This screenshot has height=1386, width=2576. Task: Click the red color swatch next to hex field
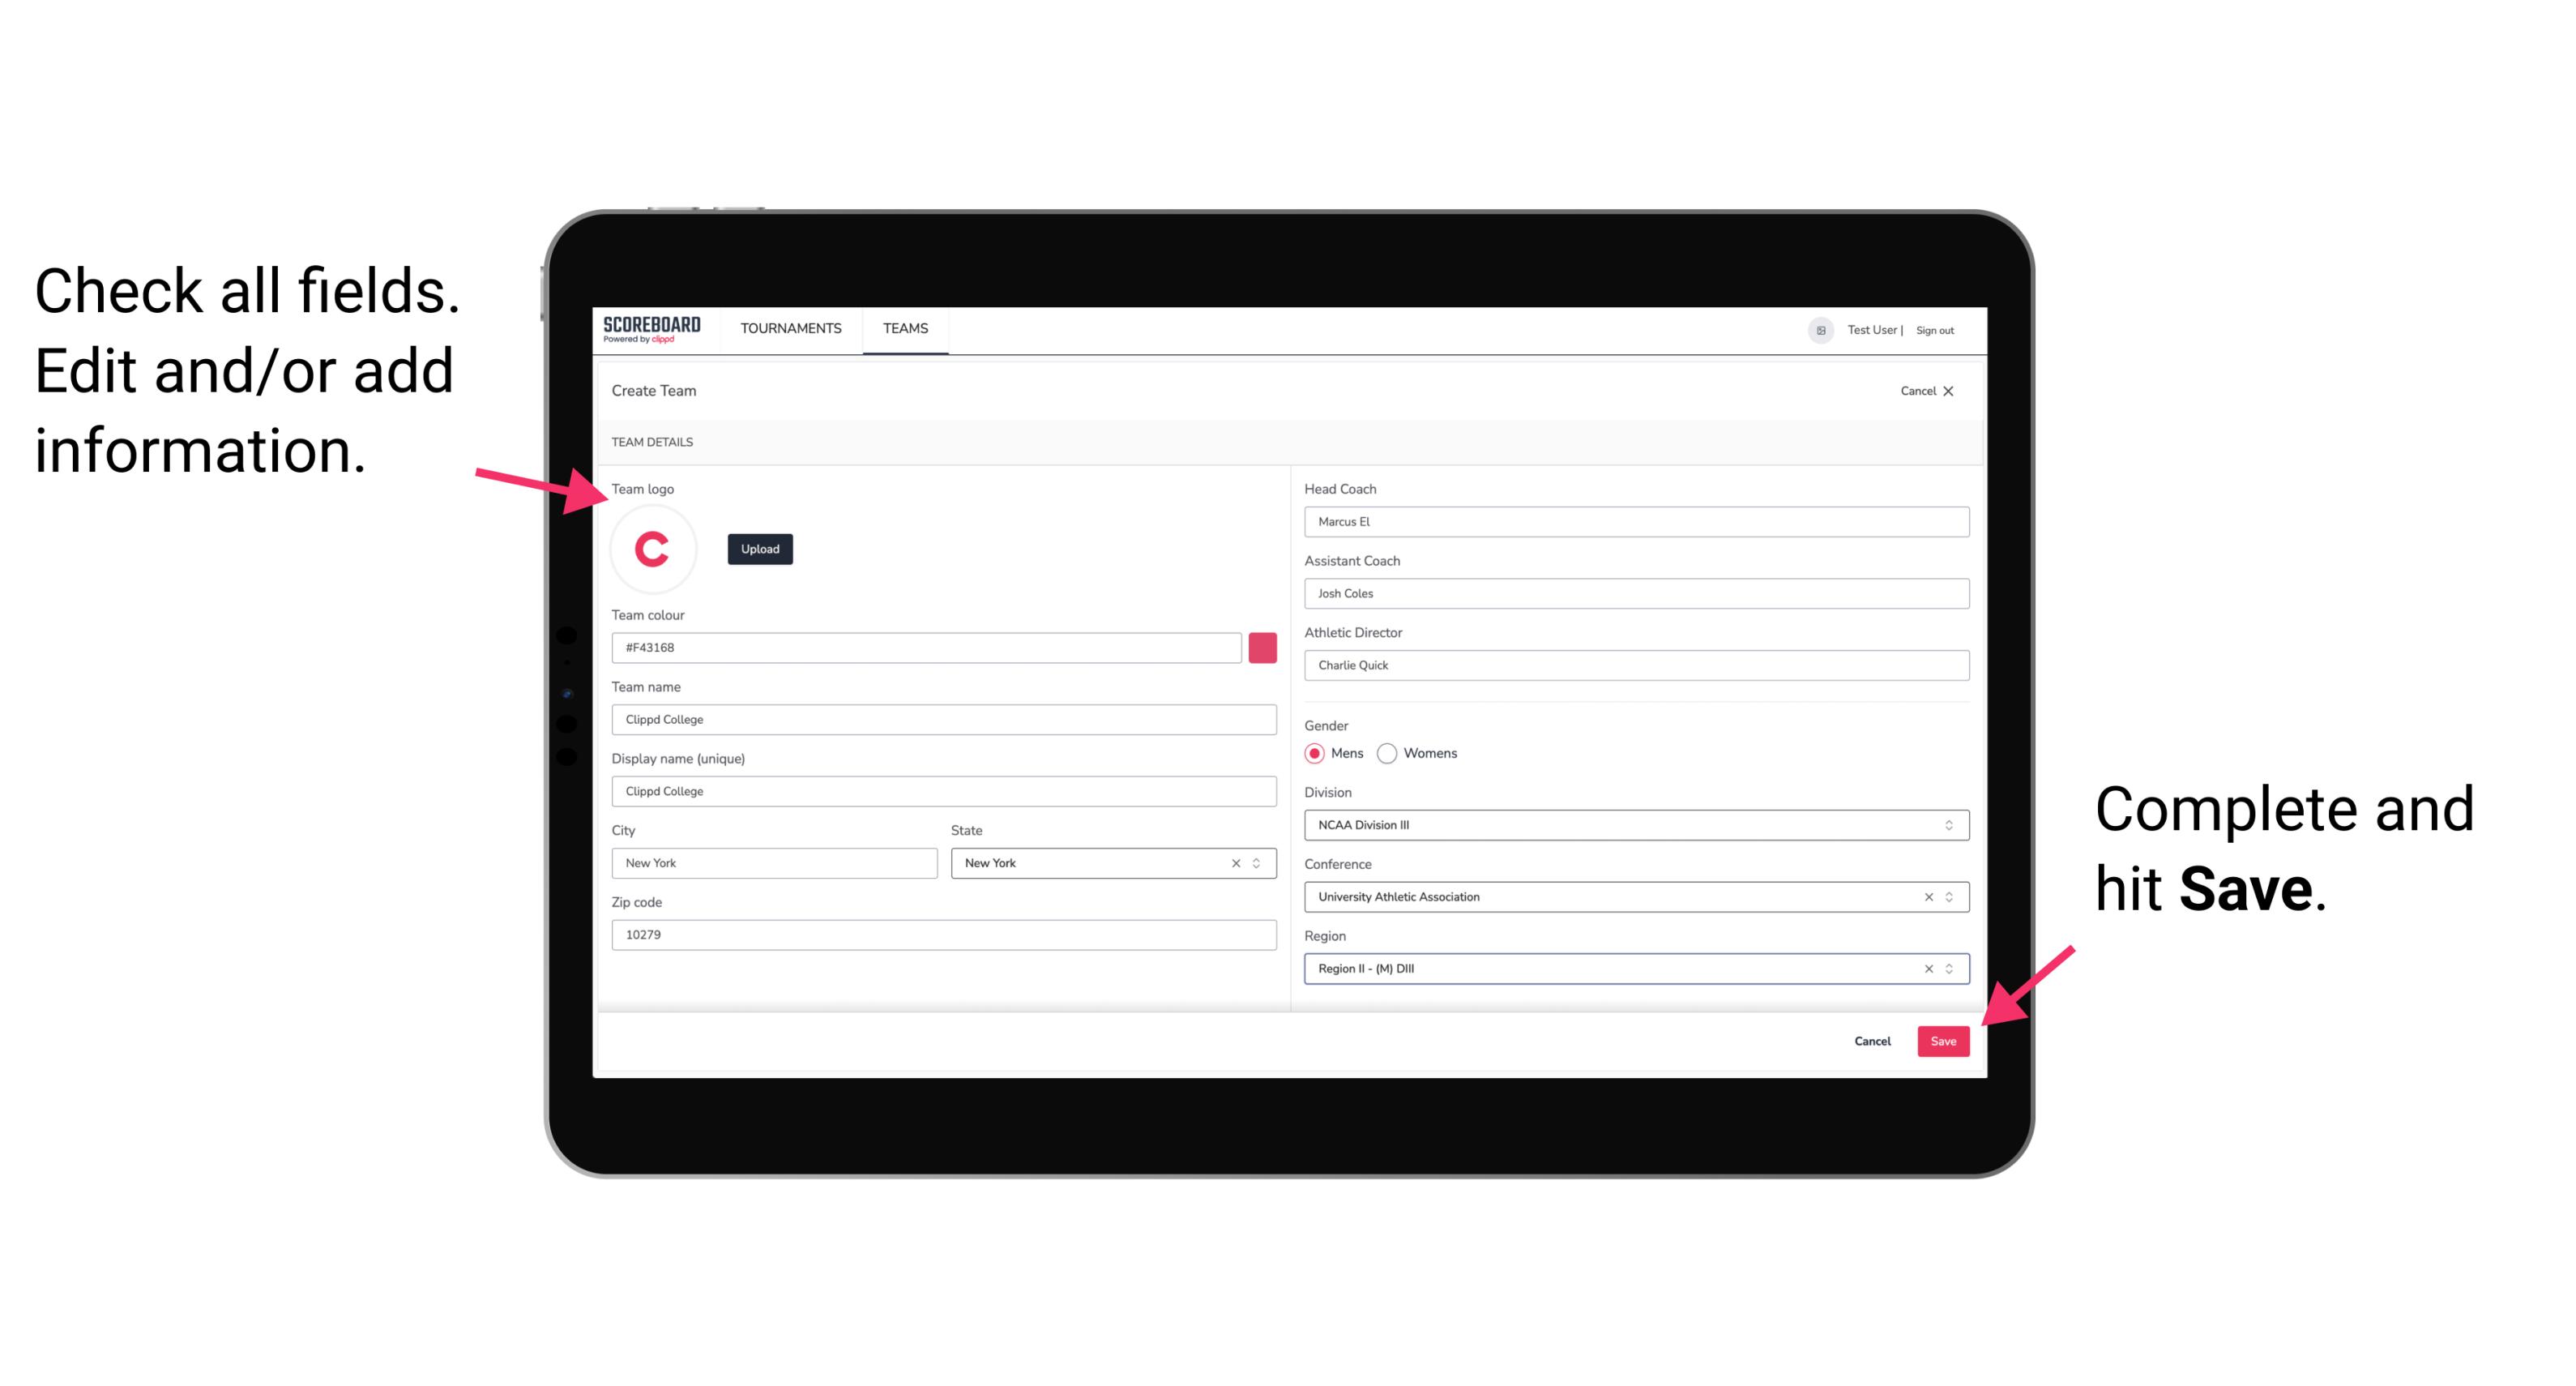pyautogui.click(x=1262, y=647)
